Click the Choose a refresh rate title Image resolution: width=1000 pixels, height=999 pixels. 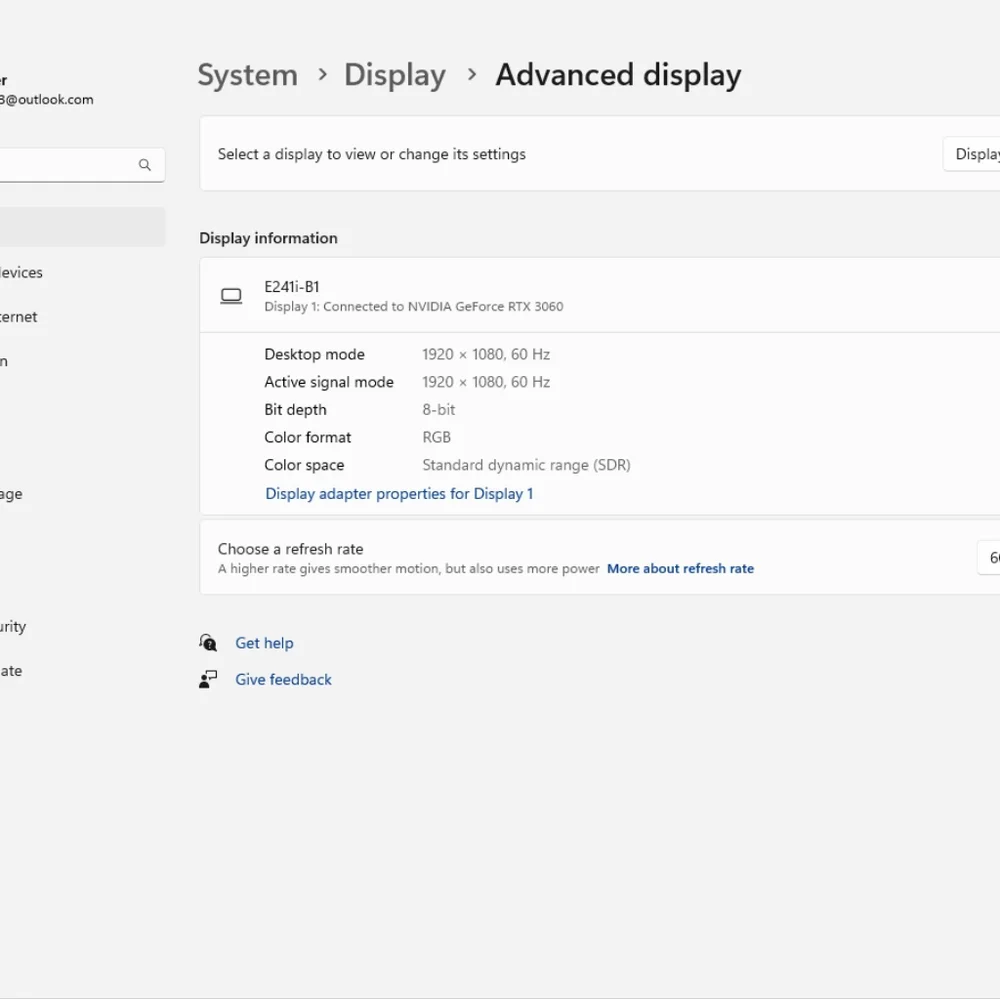pos(290,549)
